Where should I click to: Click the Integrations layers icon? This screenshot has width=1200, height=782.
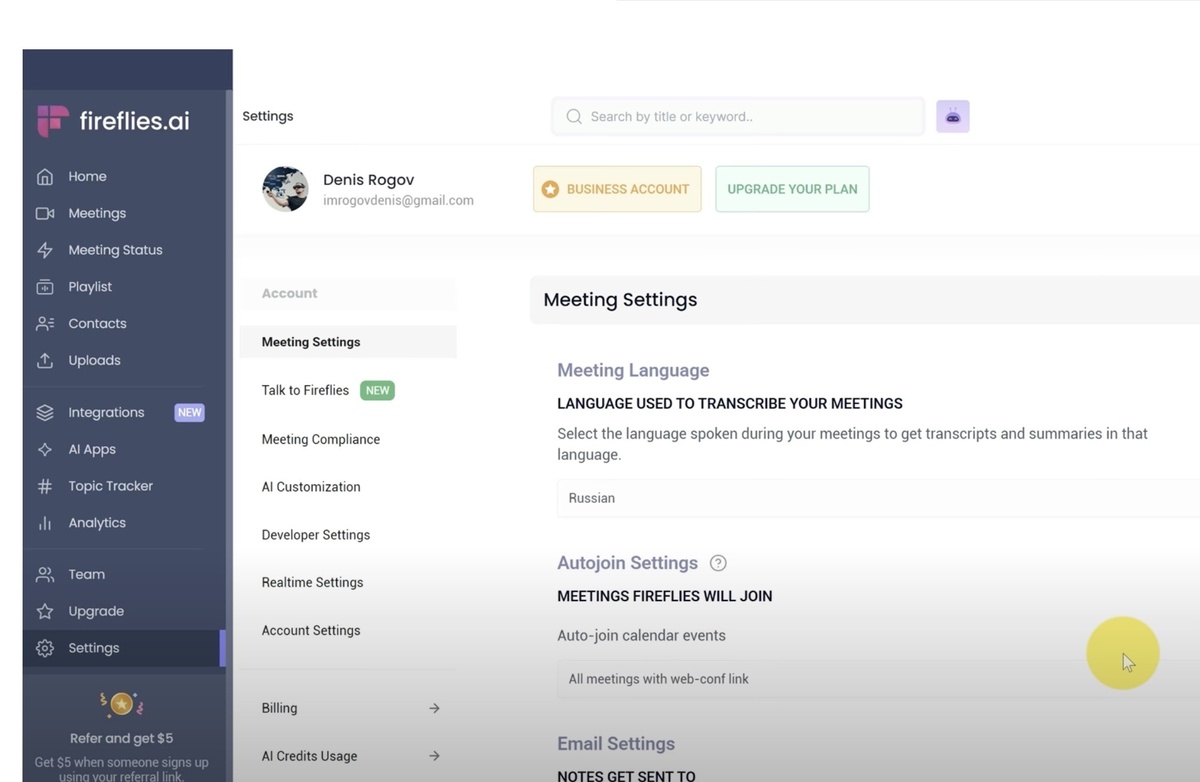click(45, 412)
